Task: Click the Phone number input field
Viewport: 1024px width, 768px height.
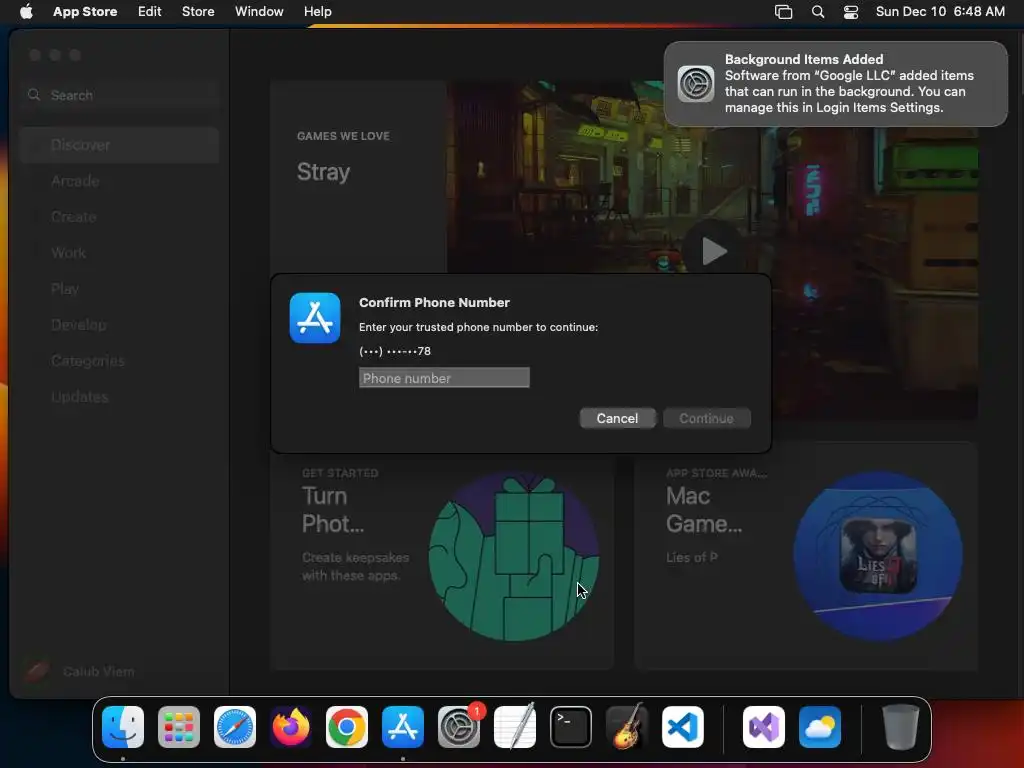Action: click(444, 377)
